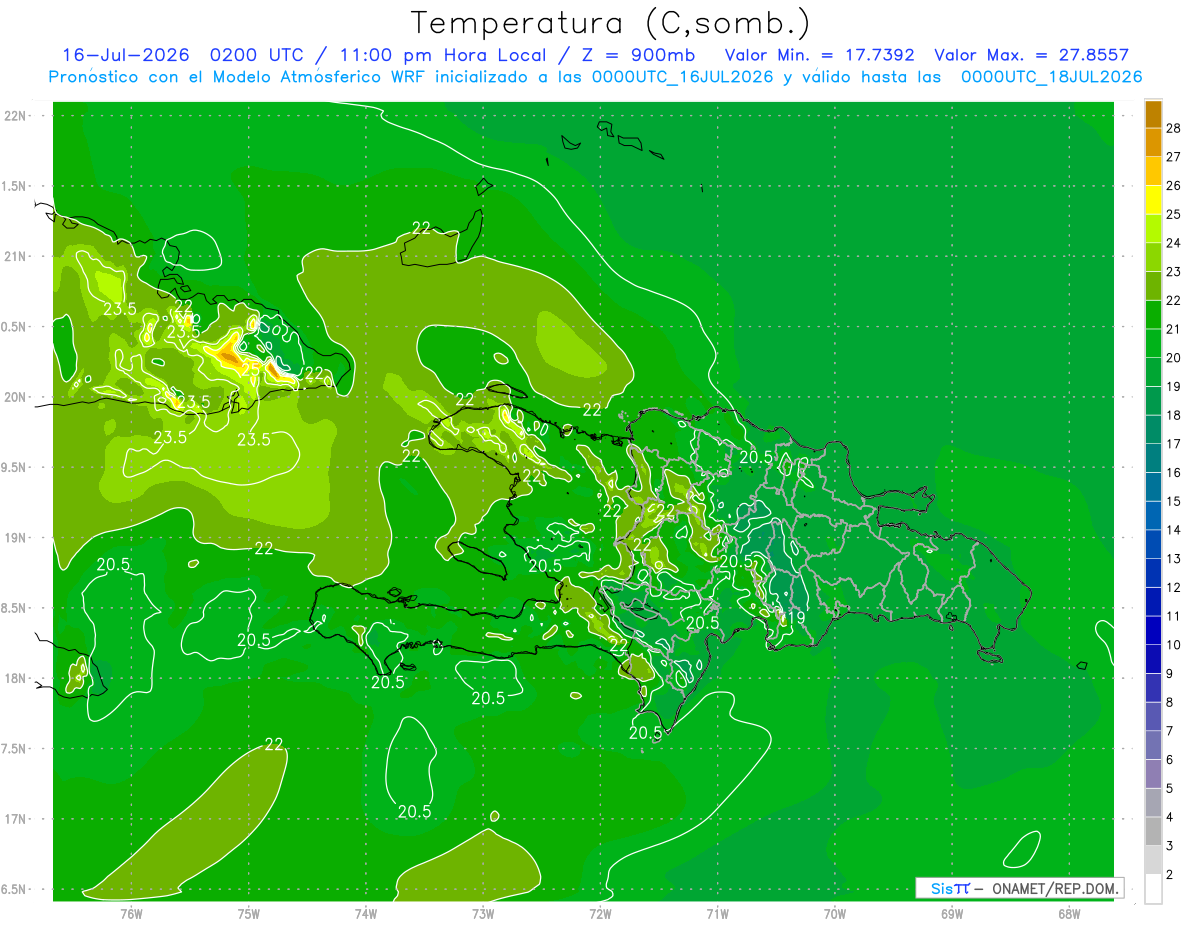Screen dimensions: 1200x927
Task: Click the colorbar label "28"
Action: [x=1174, y=128]
